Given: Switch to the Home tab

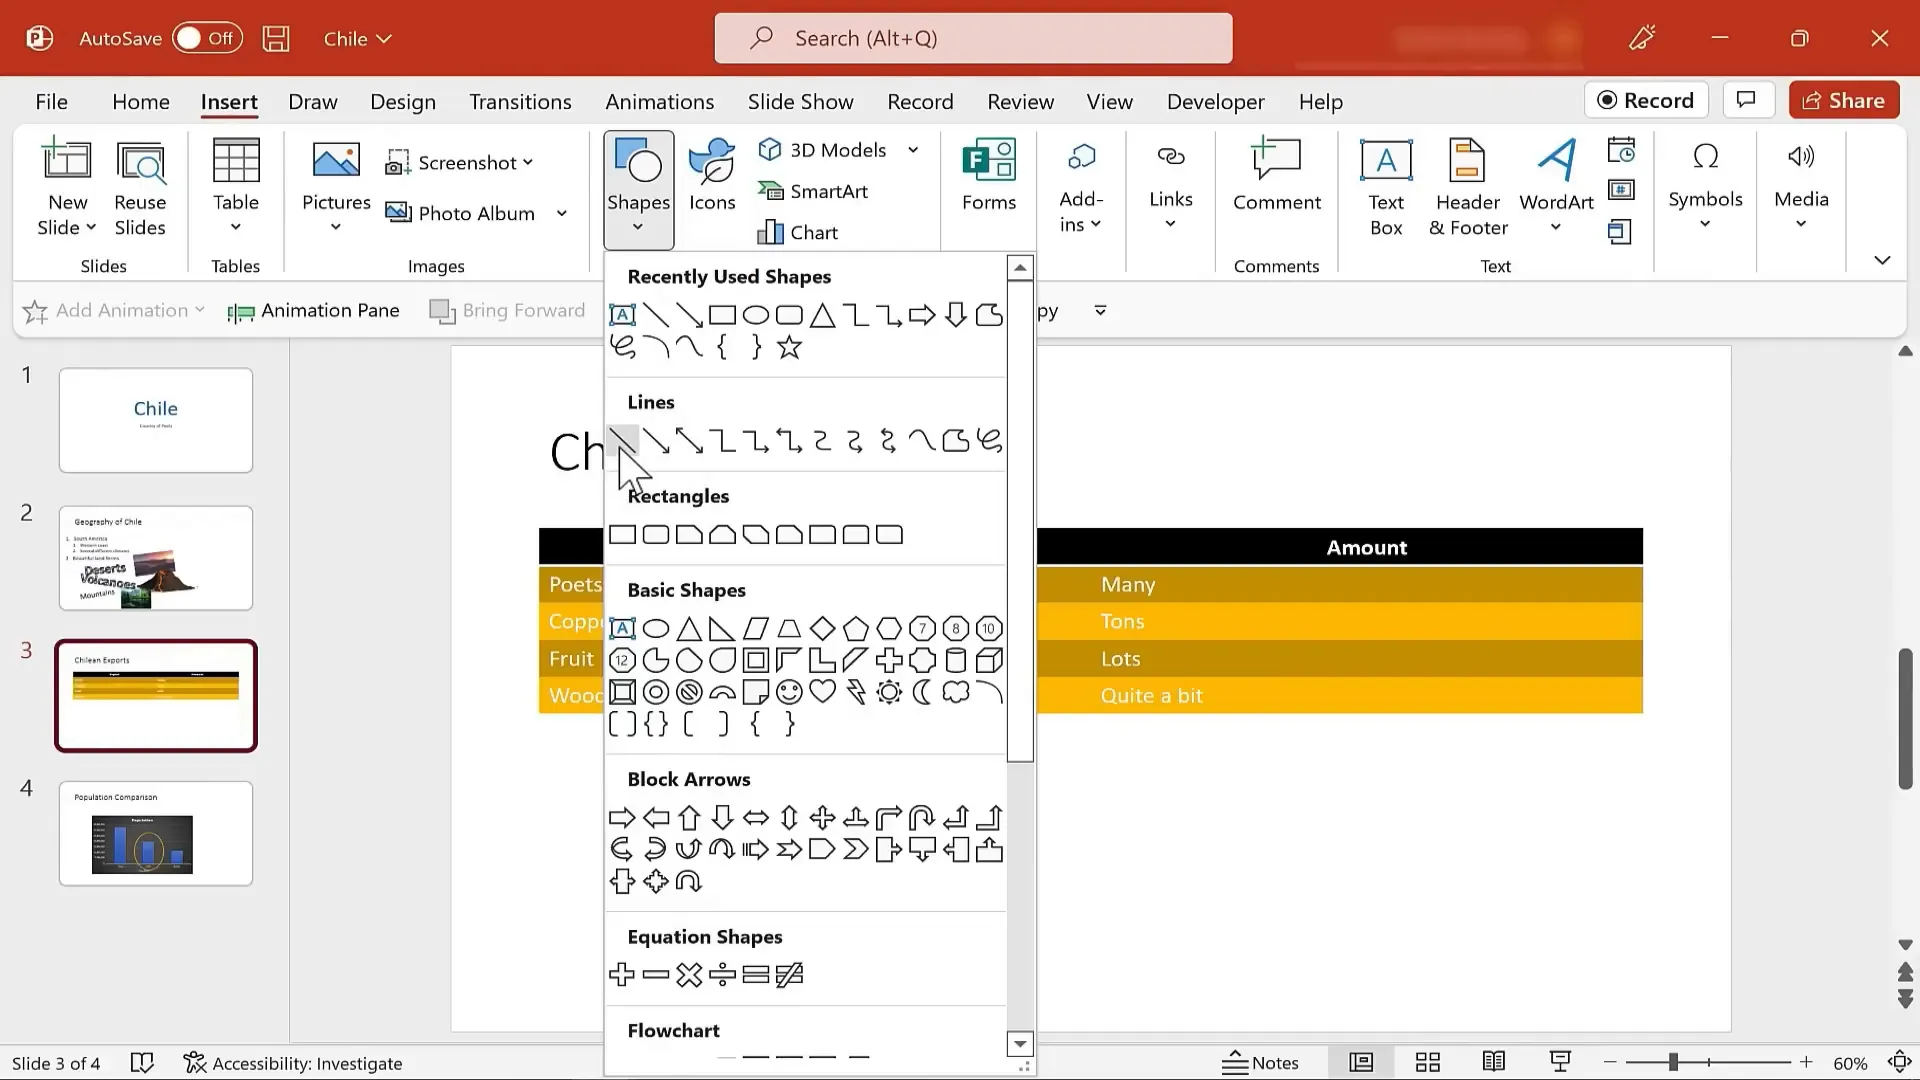Looking at the screenshot, I should pos(140,101).
